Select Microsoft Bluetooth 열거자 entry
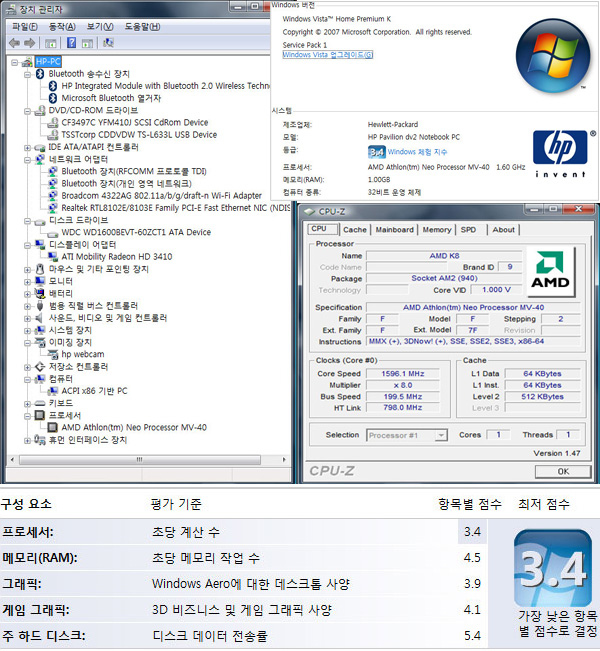The image size is (600, 651). [111, 98]
